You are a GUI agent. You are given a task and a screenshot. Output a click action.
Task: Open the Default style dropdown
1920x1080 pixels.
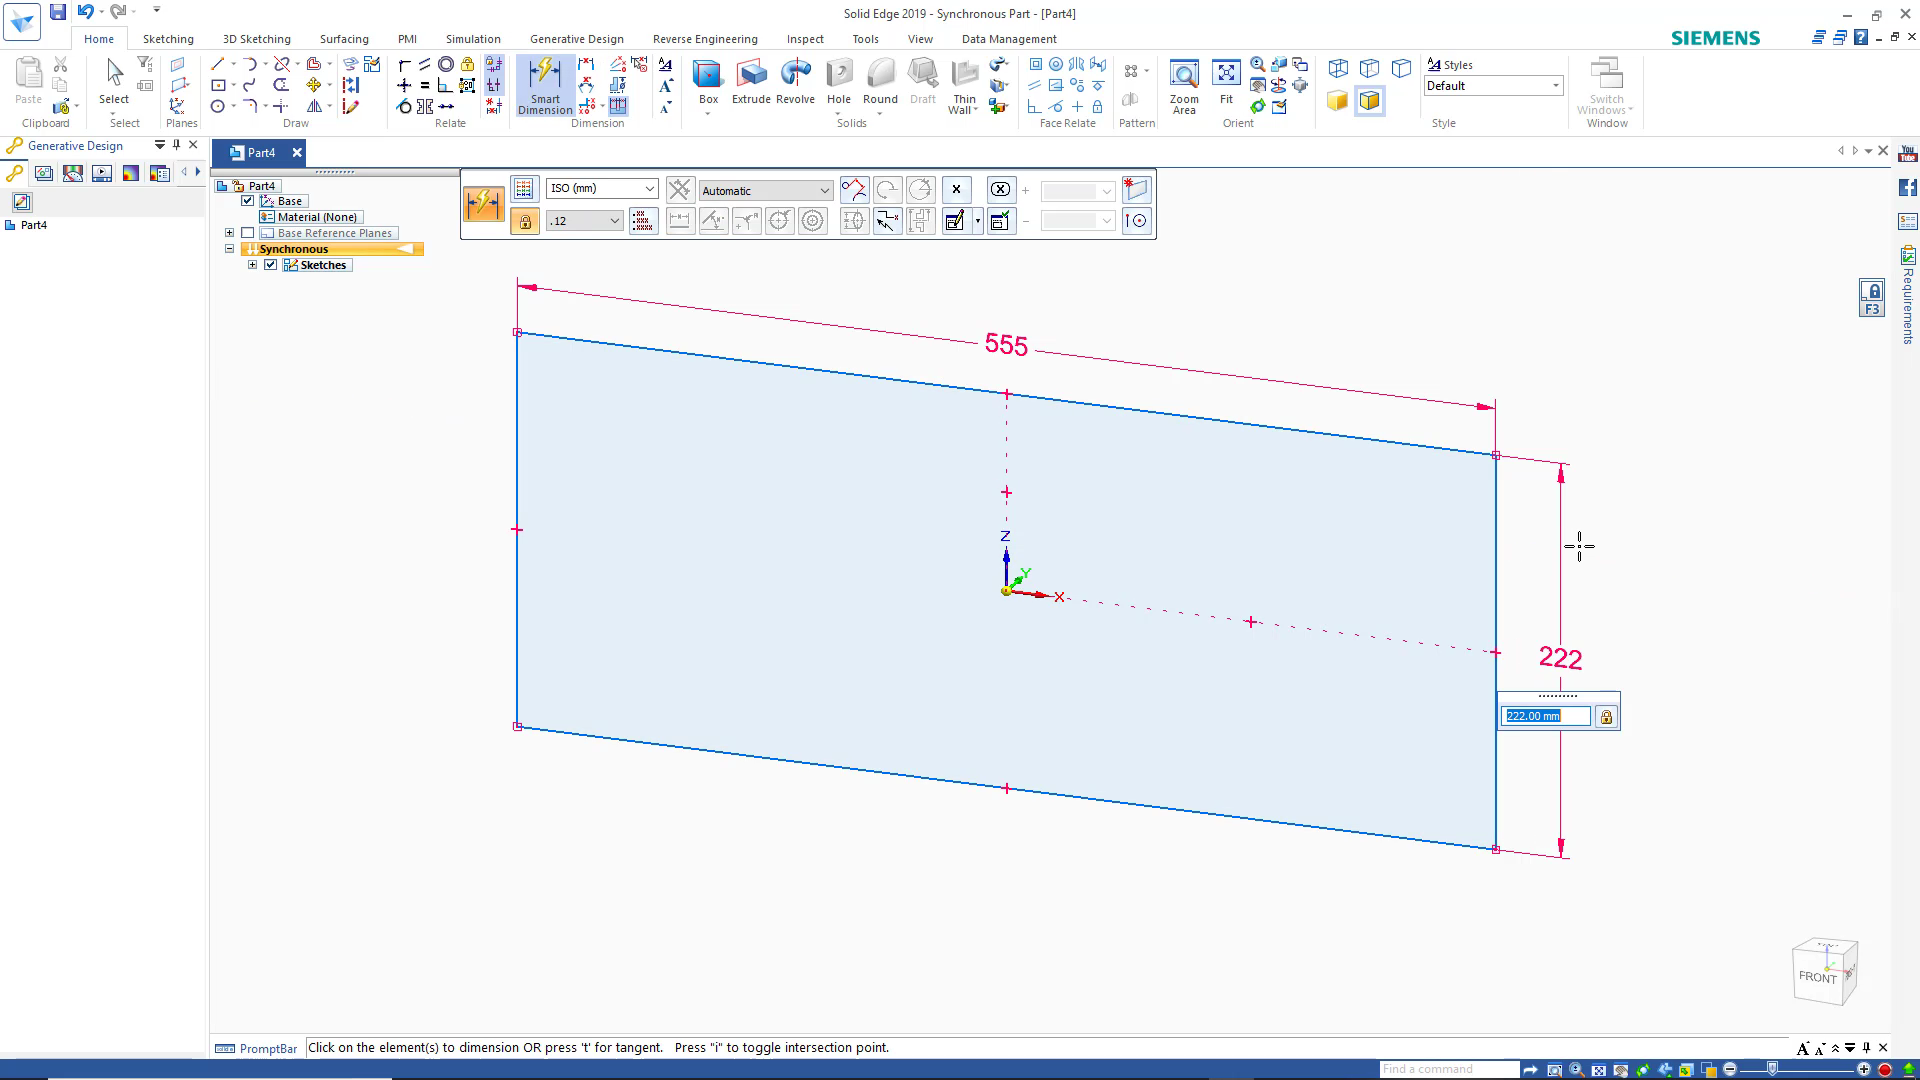coord(1555,85)
